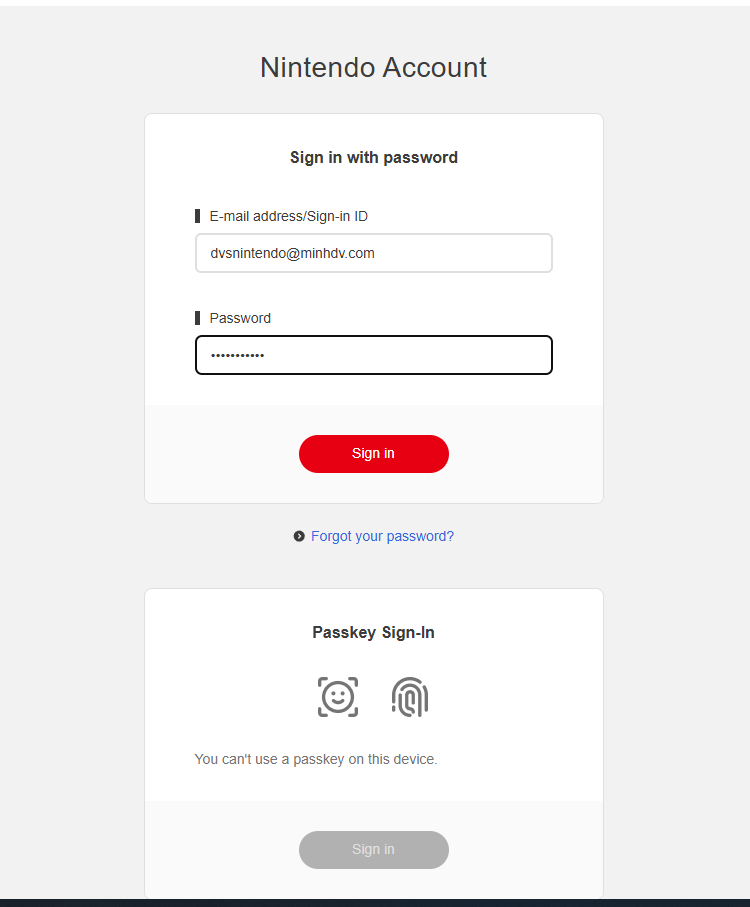Click the Password field label
The image size is (750, 907).
tap(240, 318)
